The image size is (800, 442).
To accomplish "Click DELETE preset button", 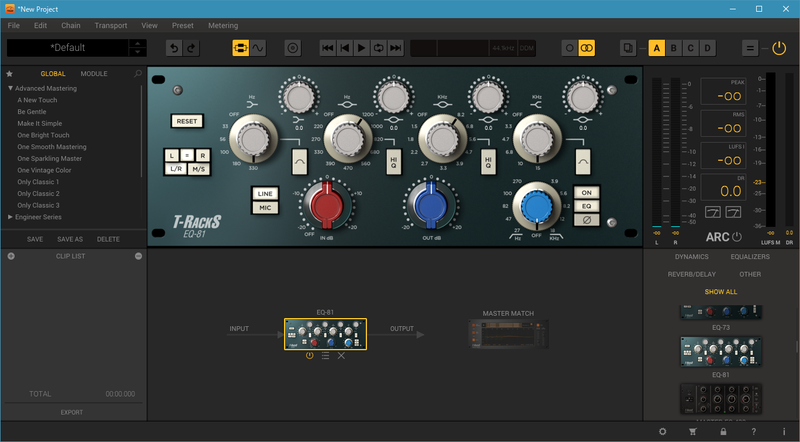I will pyautogui.click(x=108, y=239).
